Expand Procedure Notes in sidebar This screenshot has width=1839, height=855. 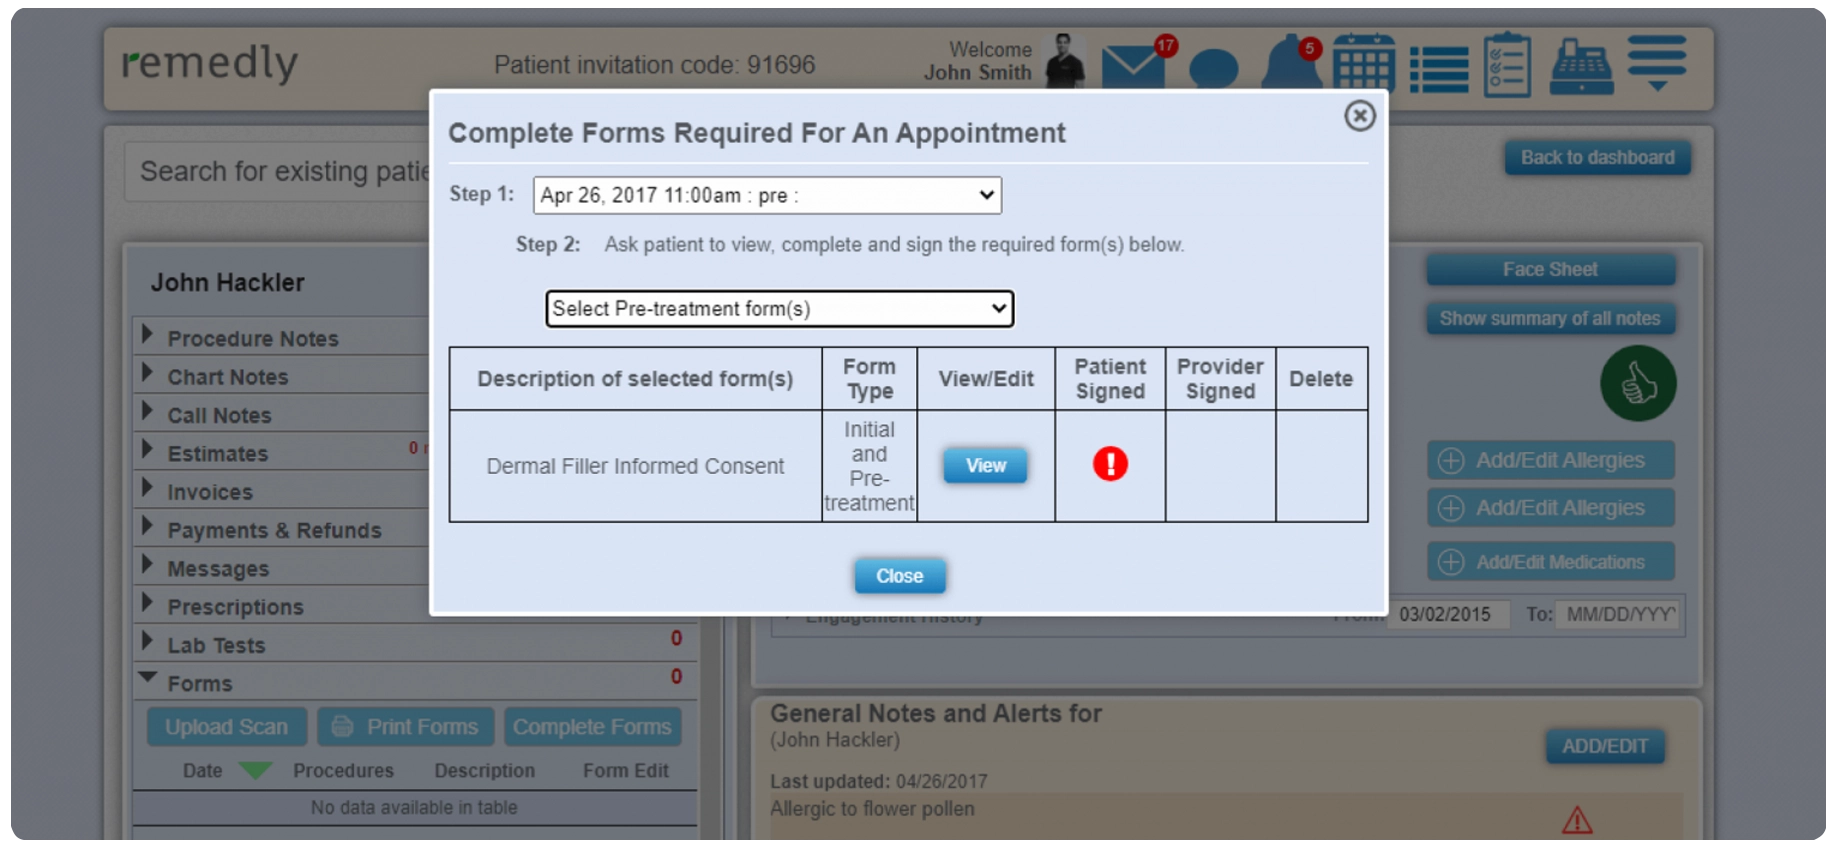coord(252,338)
